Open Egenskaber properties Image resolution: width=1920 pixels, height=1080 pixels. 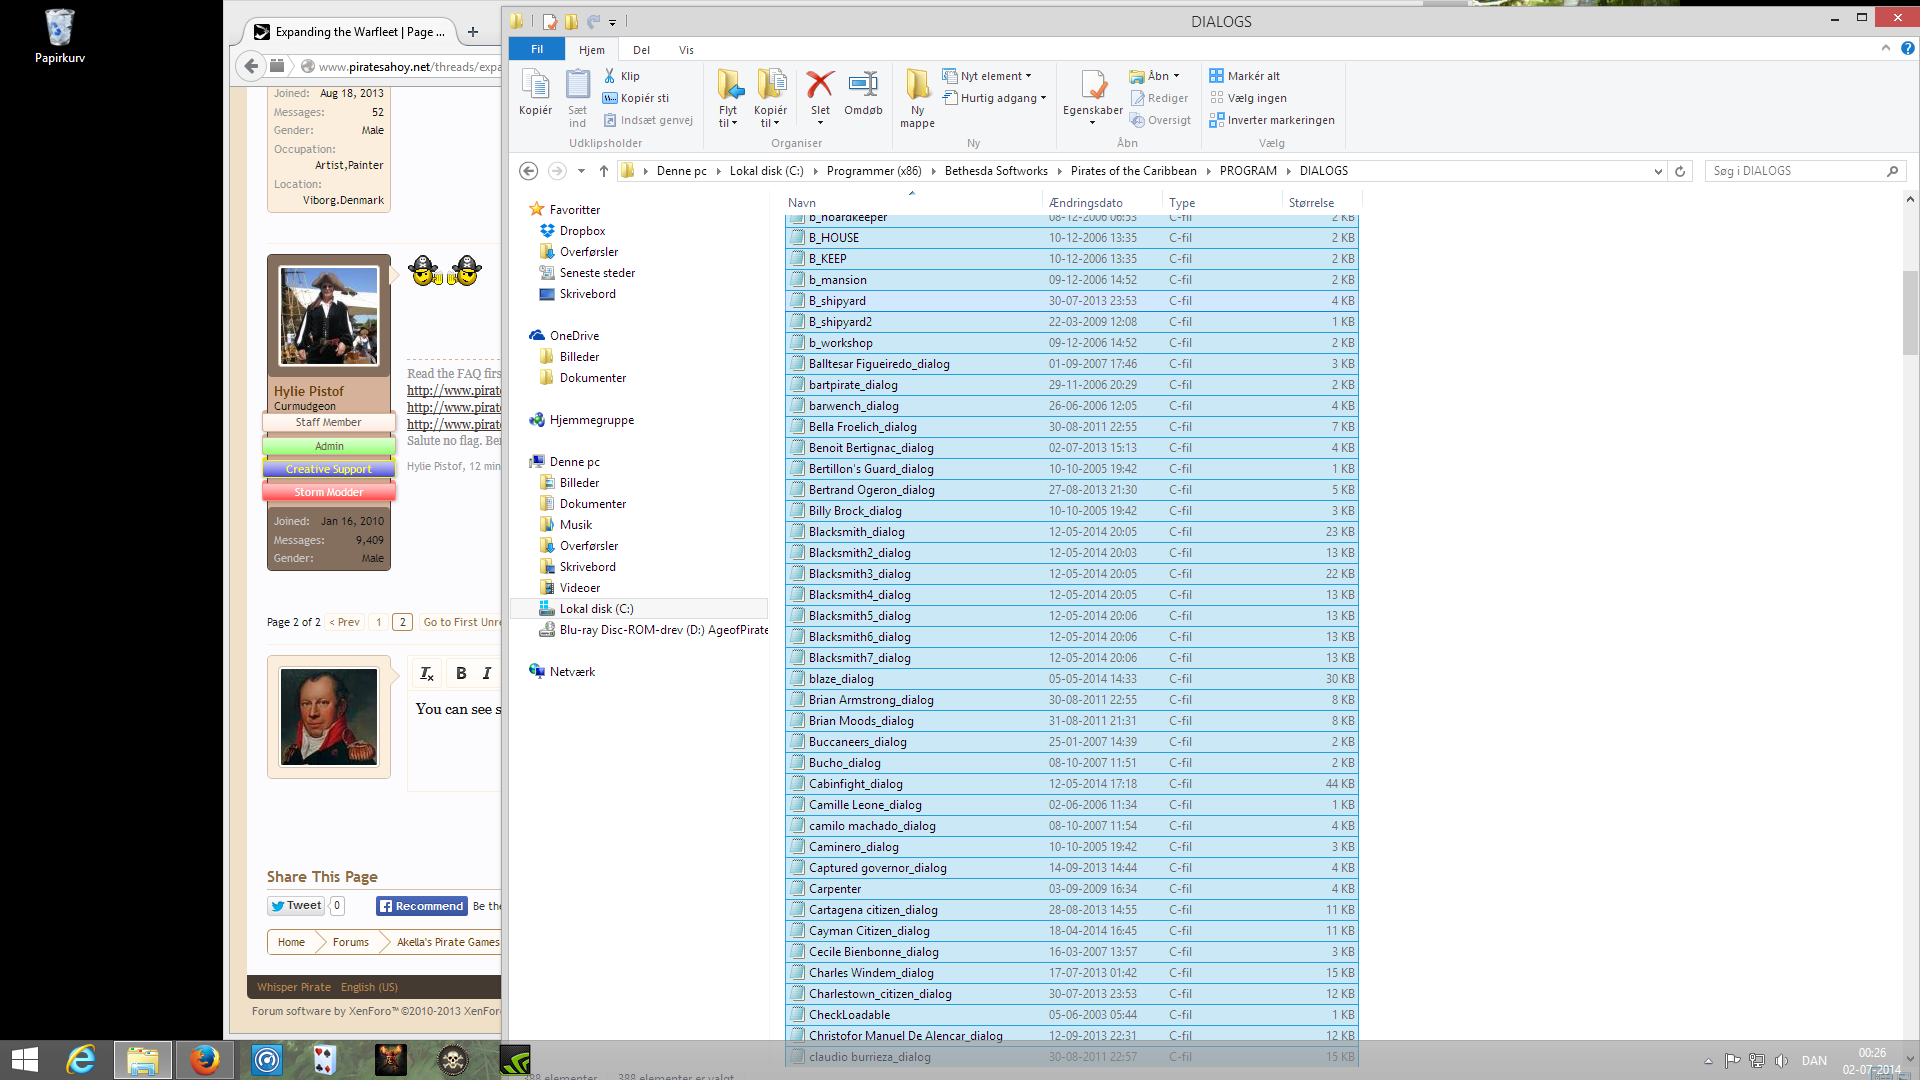pyautogui.click(x=1093, y=97)
